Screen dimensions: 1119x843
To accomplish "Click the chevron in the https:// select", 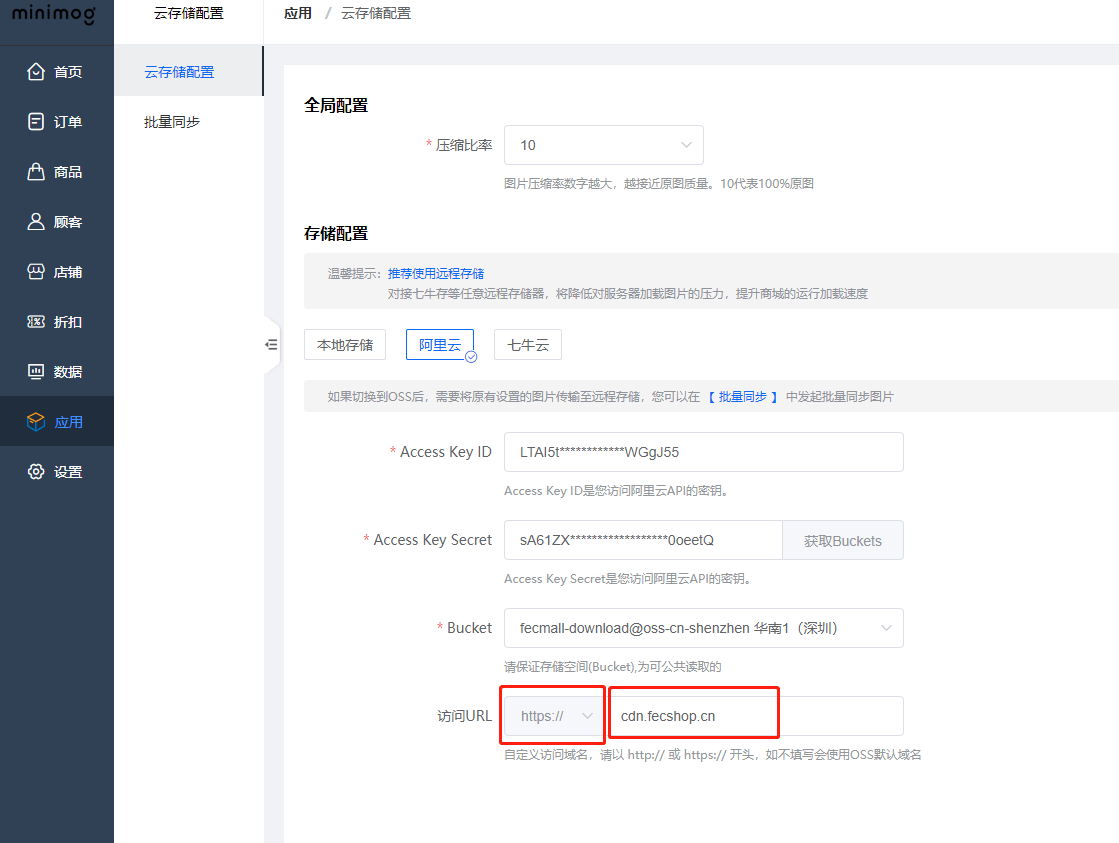I will [587, 716].
